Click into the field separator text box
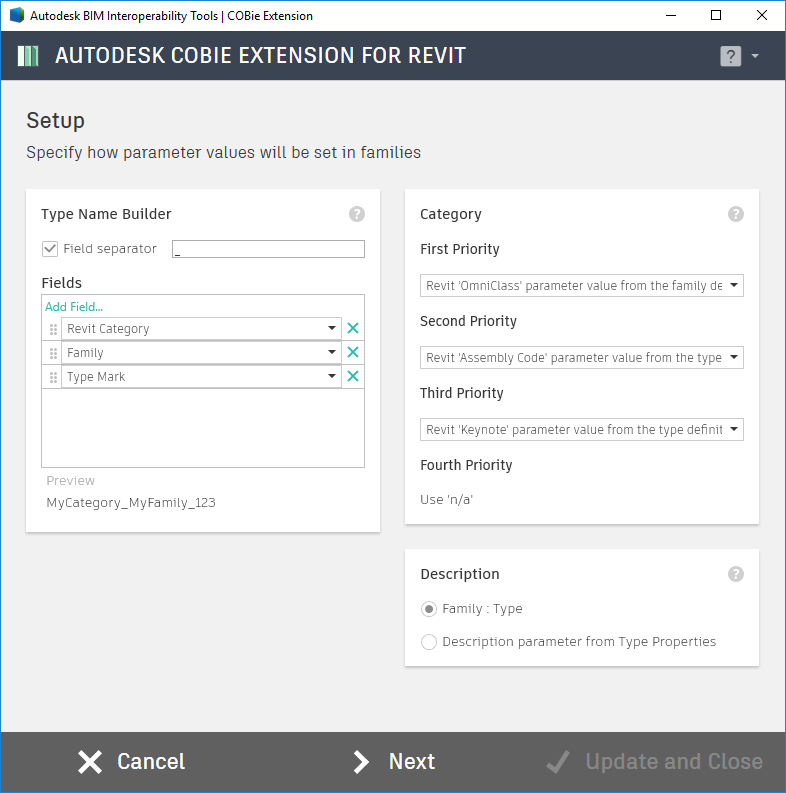Viewport: 786px width, 793px height. (x=268, y=249)
